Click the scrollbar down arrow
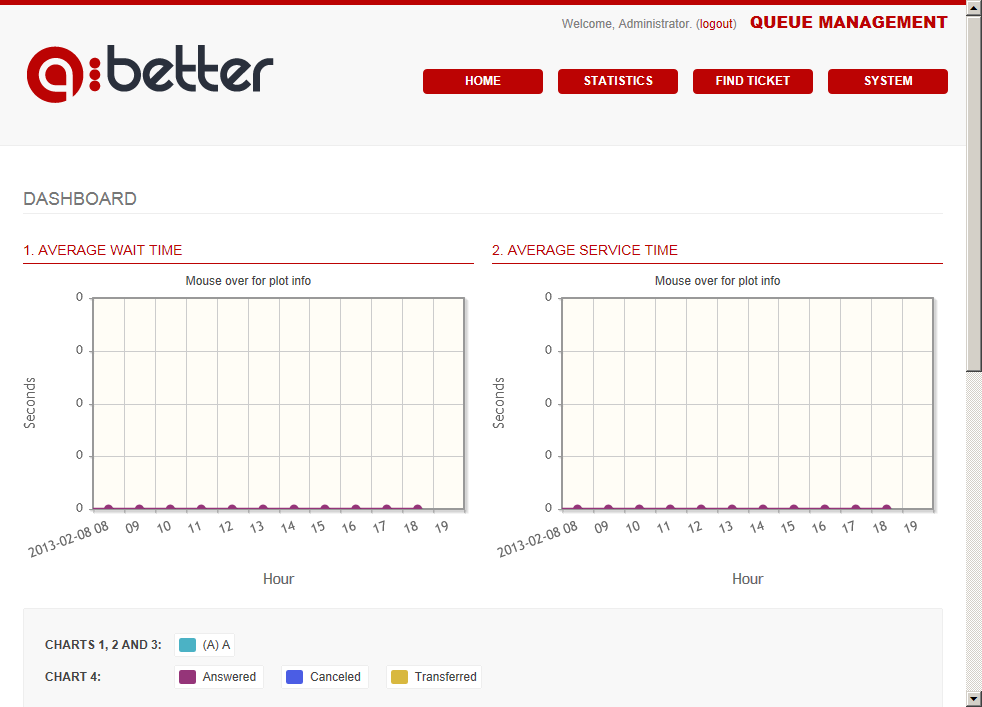The width and height of the screenshot is (982, 707). (974, 698)
